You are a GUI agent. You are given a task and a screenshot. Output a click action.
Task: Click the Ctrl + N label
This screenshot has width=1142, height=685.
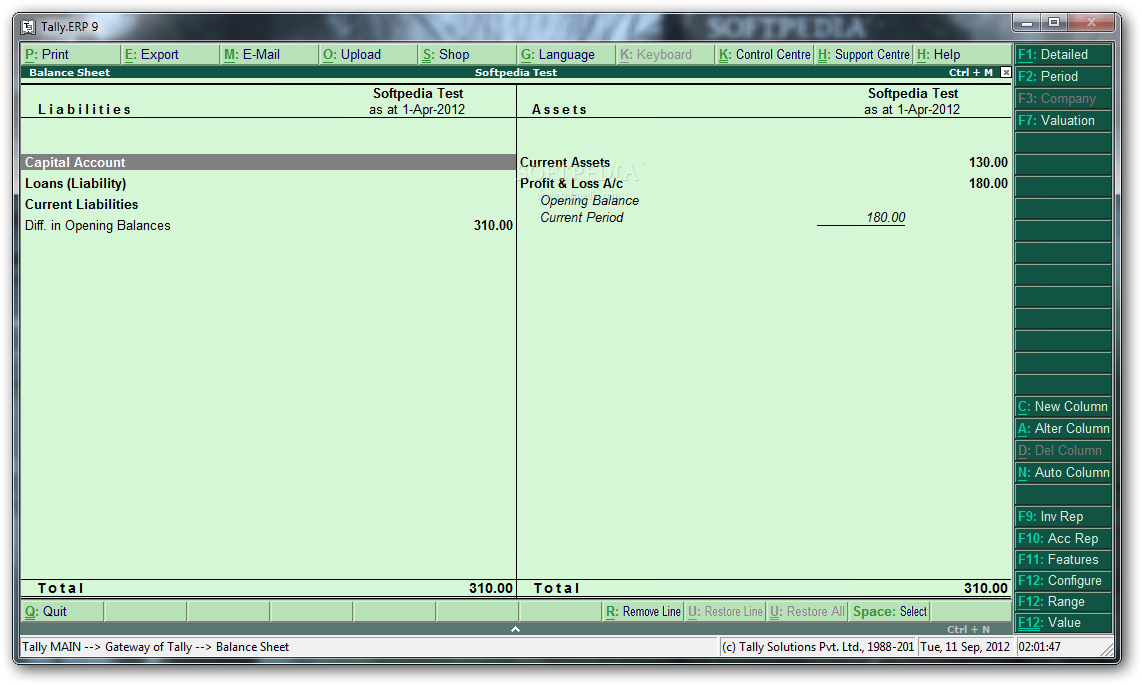tap(968, 629)
